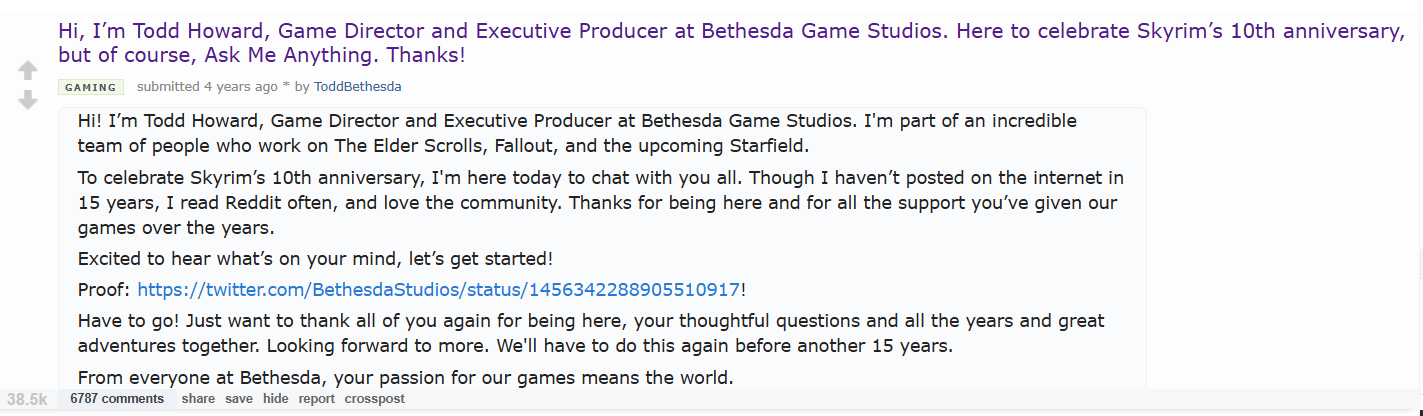
Task: Save this post
Action: pyautogui.click(x=239, y=399)
